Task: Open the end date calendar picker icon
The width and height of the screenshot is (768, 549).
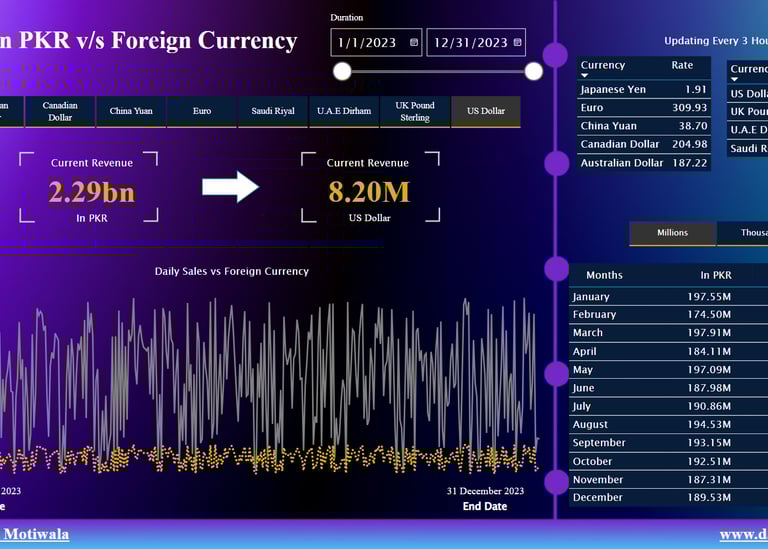Action: 517,43
